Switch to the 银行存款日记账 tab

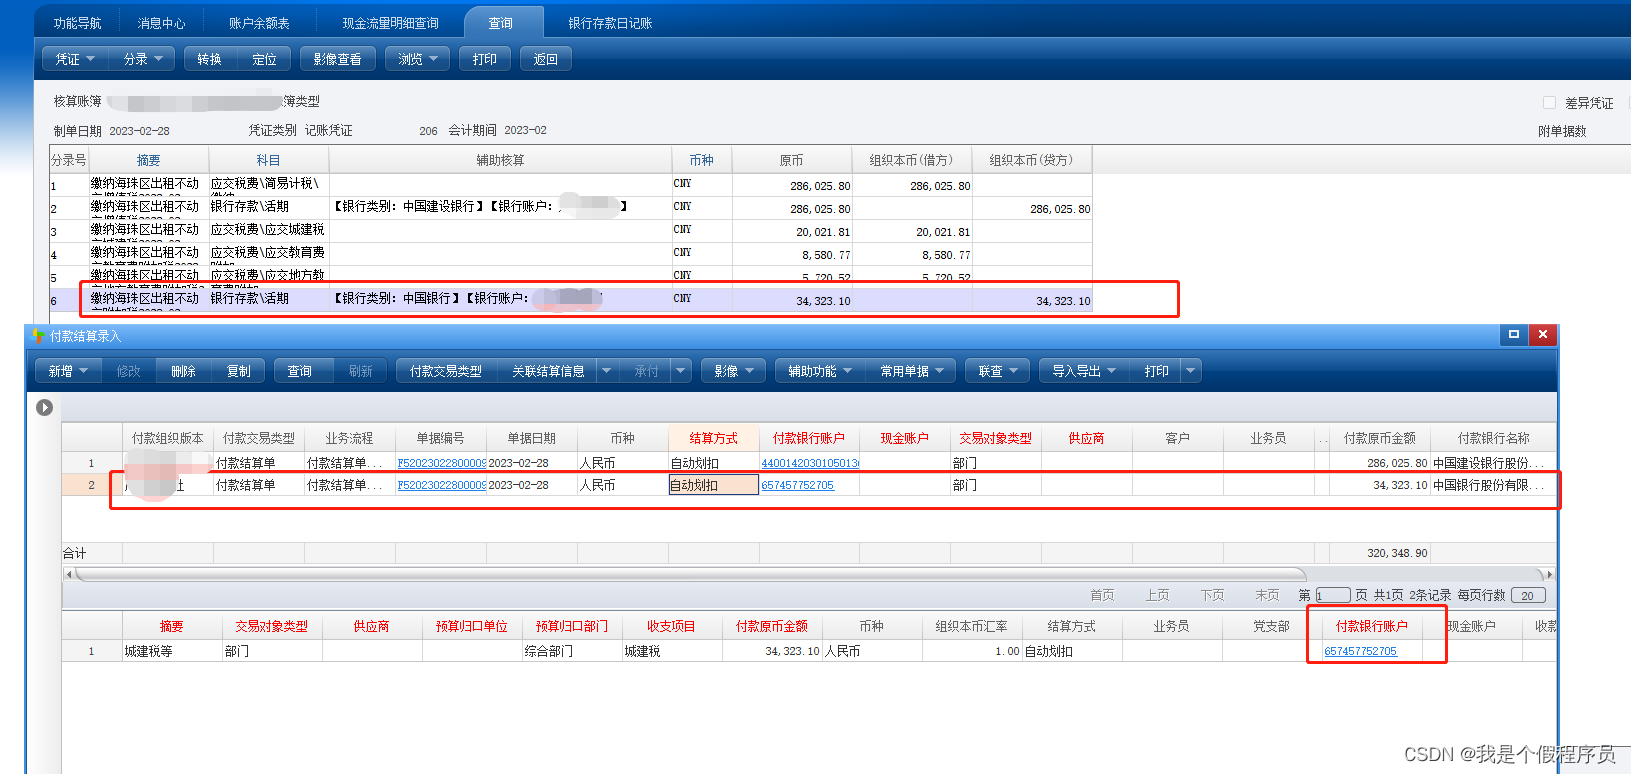tap(610, 23)
